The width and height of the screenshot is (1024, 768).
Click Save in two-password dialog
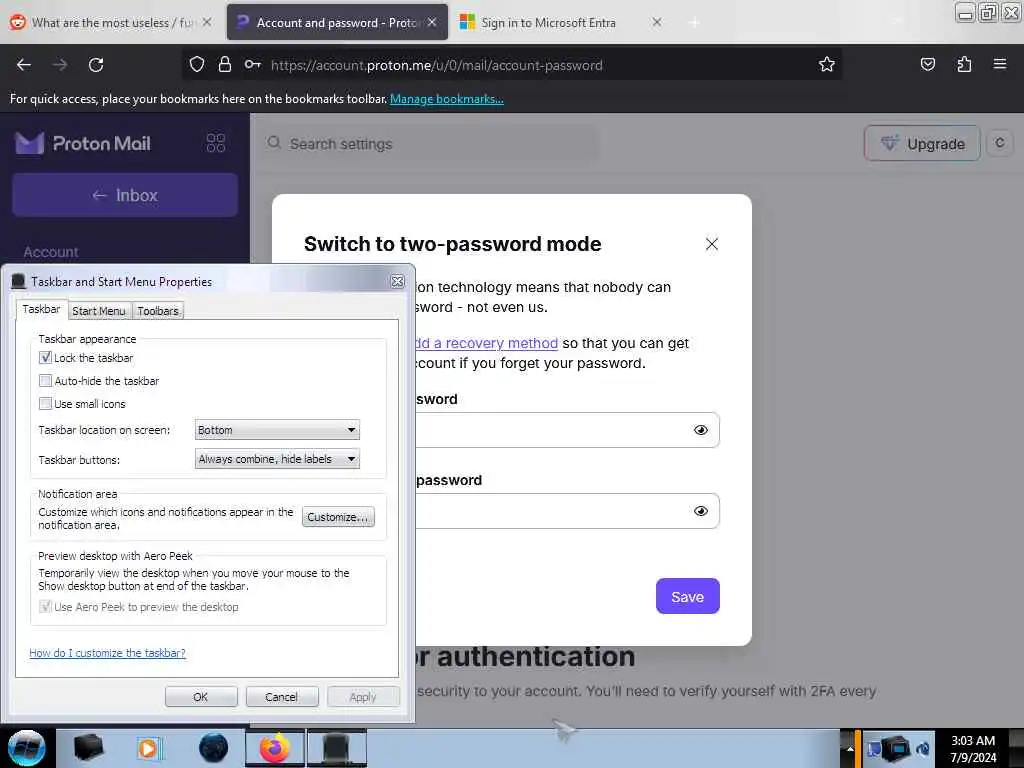click(x=688, y=596)
